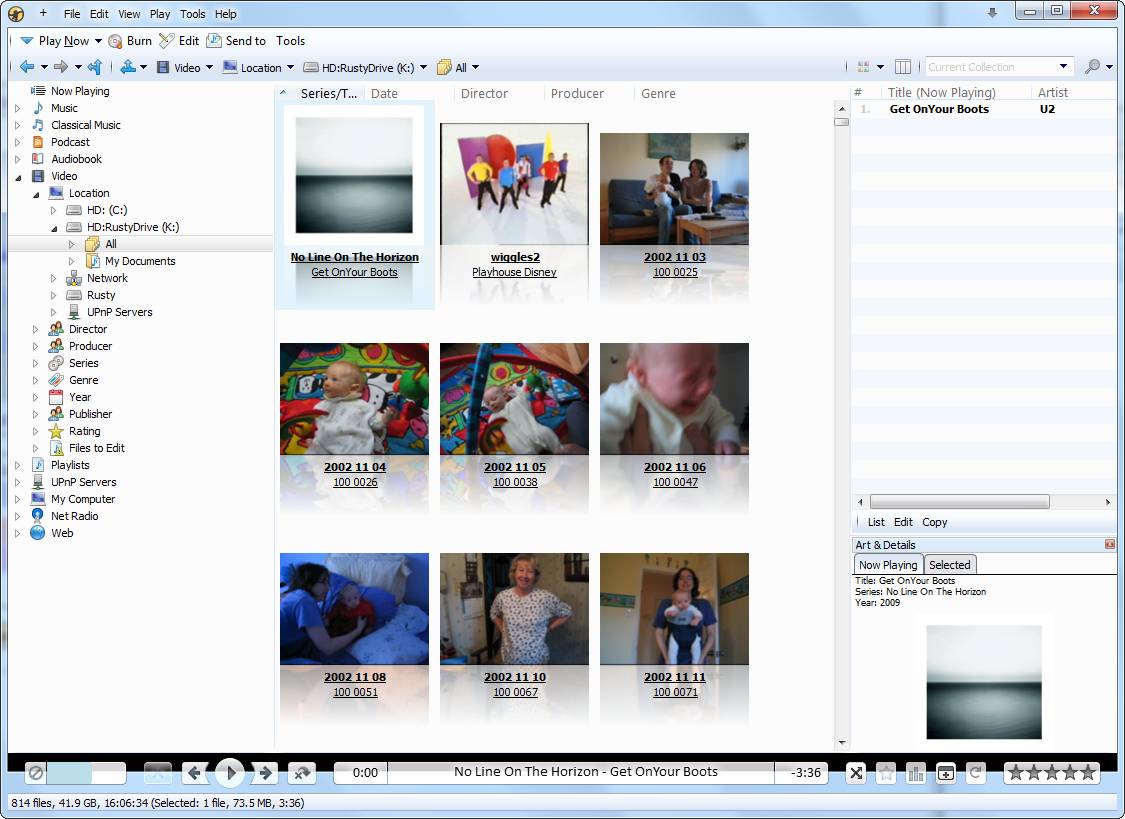Click the Playhouse Disney link under wiggles2
The image size is (1125, 819).
click(x=514, y=272)
